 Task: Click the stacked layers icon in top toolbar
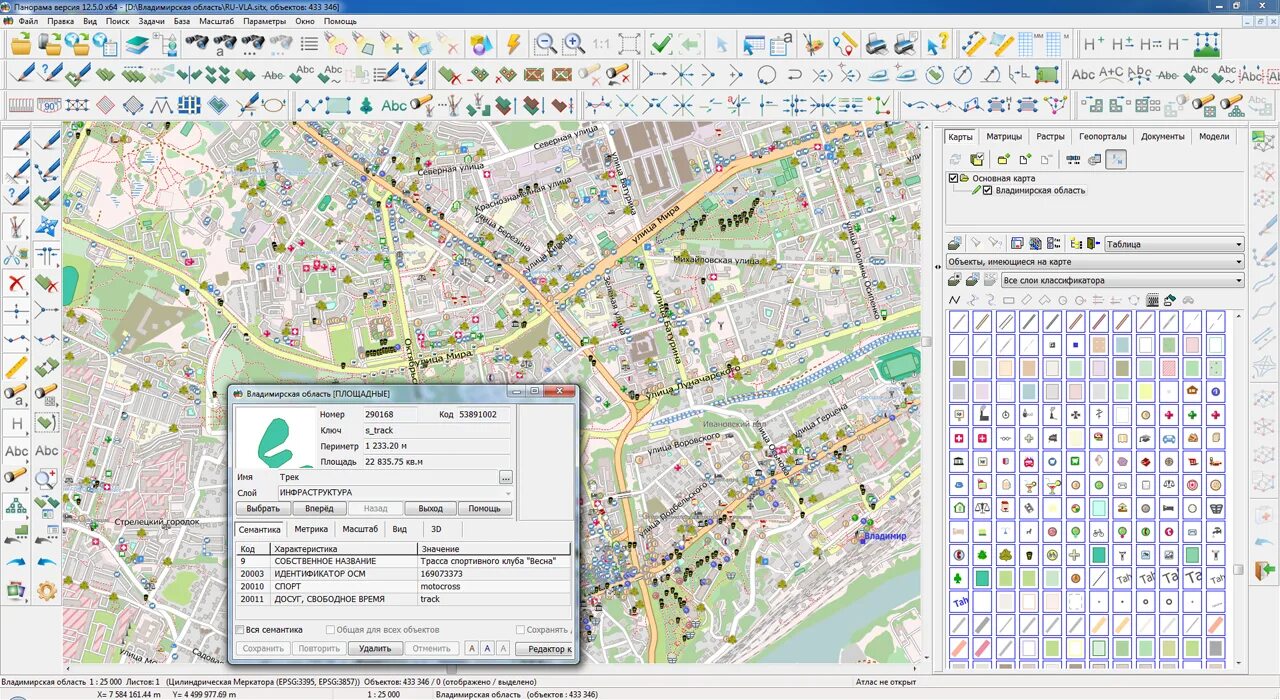[x=137, y=44]
